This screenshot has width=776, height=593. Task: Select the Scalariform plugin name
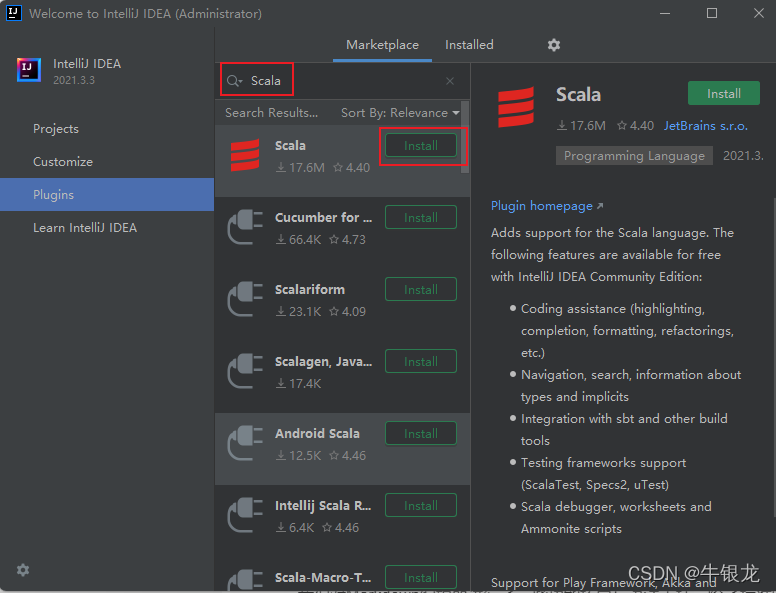tap(310, 290)
